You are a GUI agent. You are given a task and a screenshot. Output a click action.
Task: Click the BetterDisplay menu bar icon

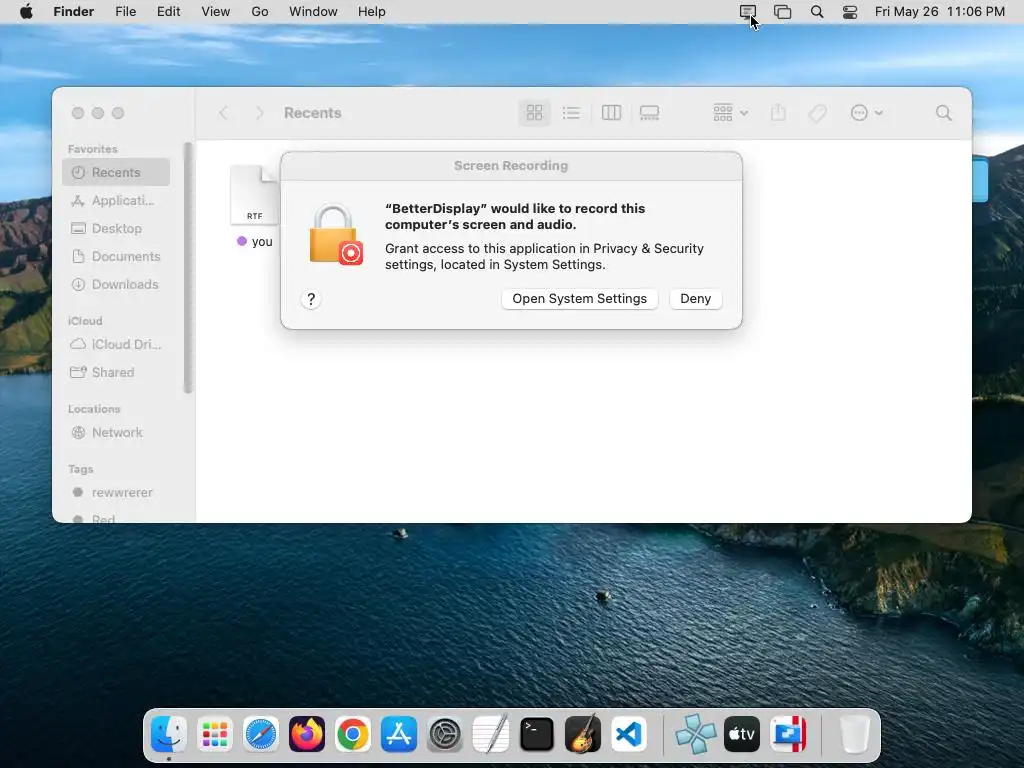pos(747,12)
